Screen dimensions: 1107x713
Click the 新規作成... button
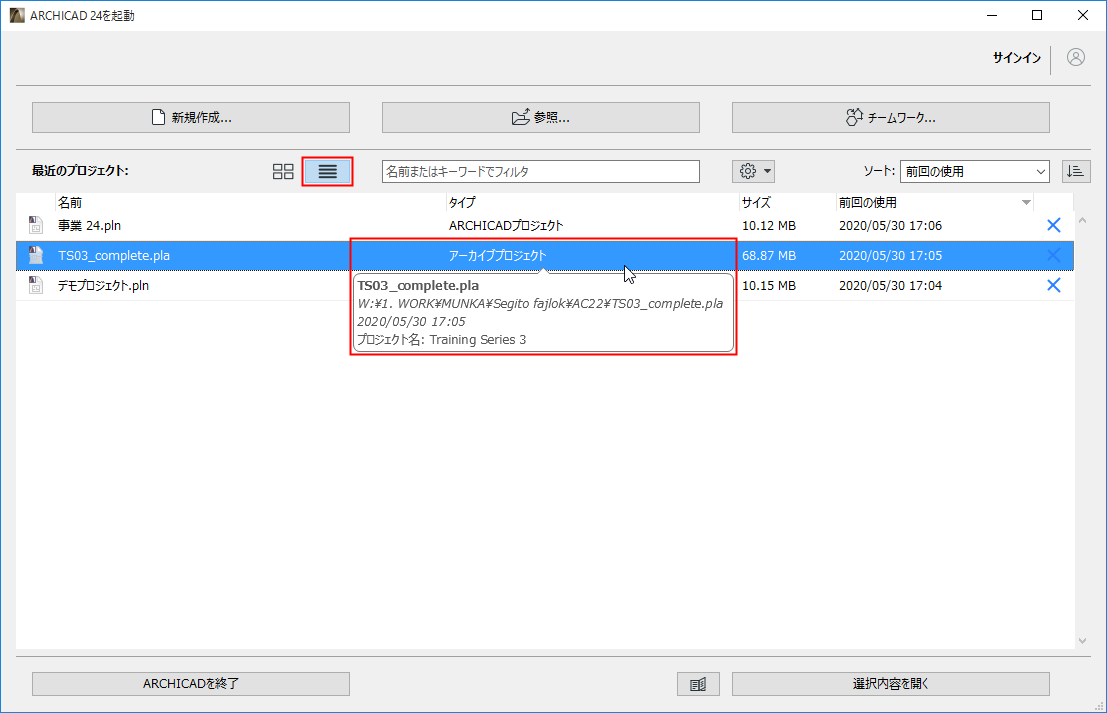click(x=191, y=117)
